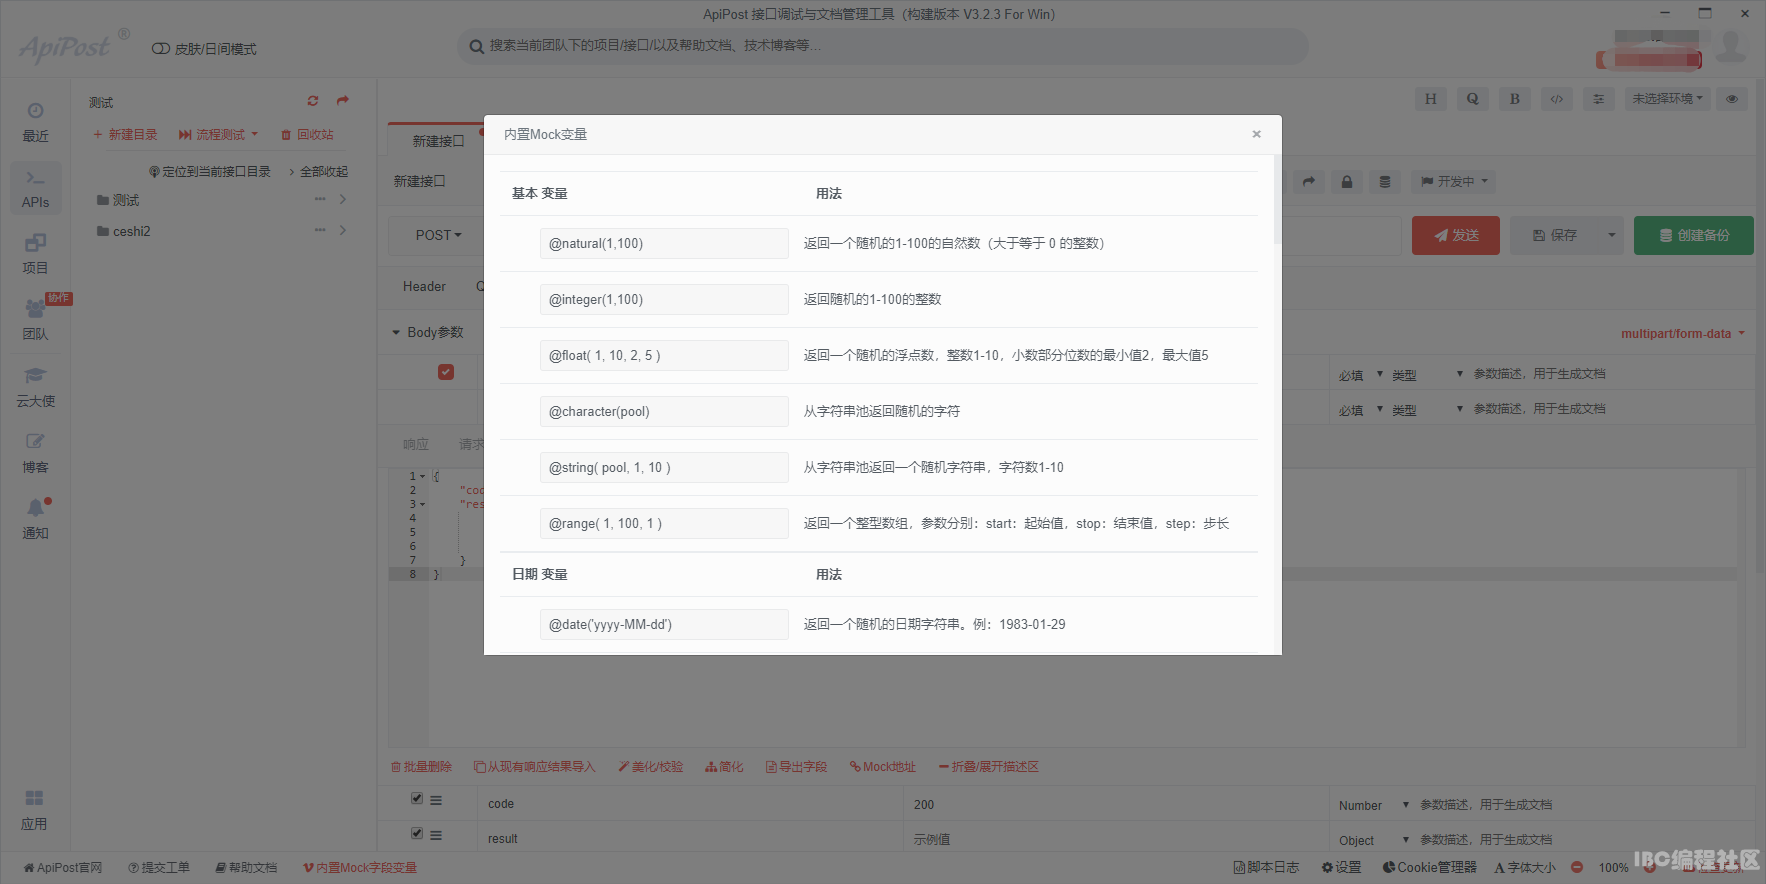Click the share arrow icon near 开发中

1308,182
